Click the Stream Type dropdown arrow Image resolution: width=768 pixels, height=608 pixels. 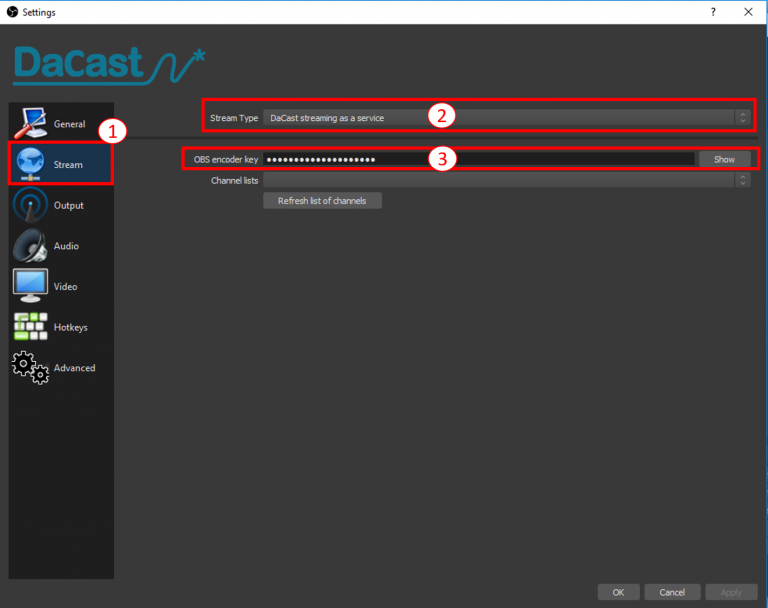(741, 118)
